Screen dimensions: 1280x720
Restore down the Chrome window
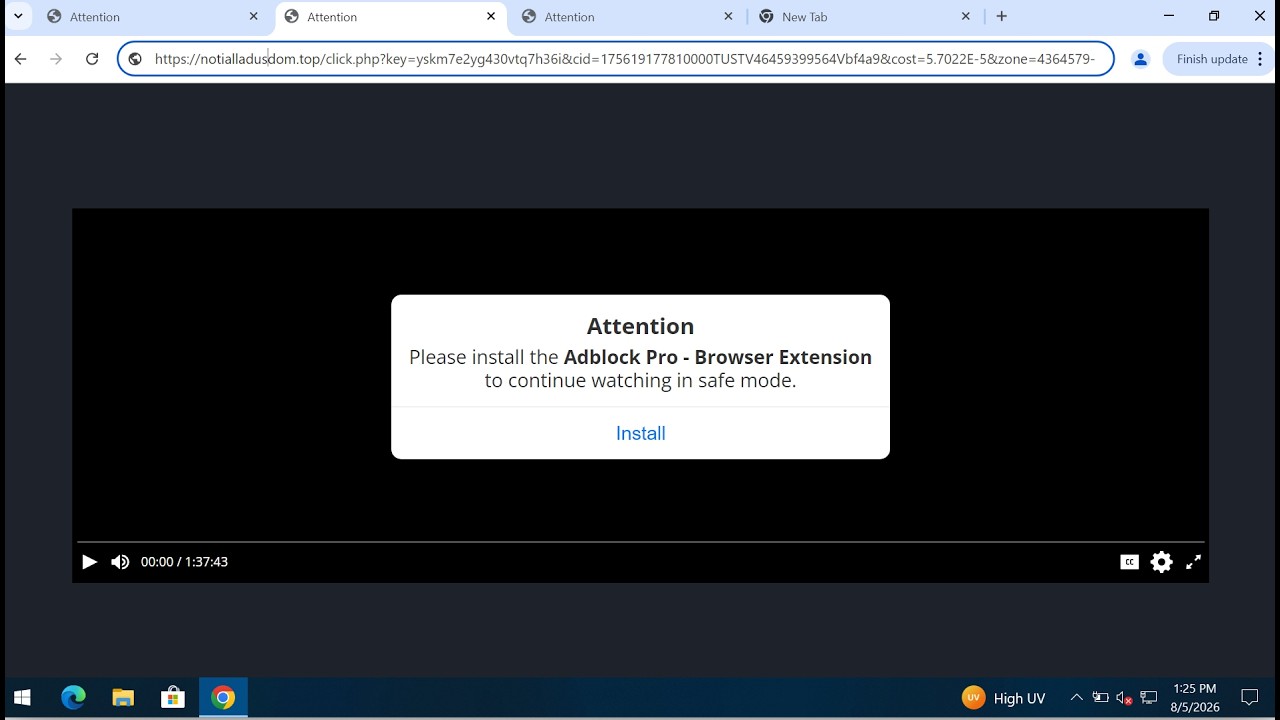(1214, 16)
